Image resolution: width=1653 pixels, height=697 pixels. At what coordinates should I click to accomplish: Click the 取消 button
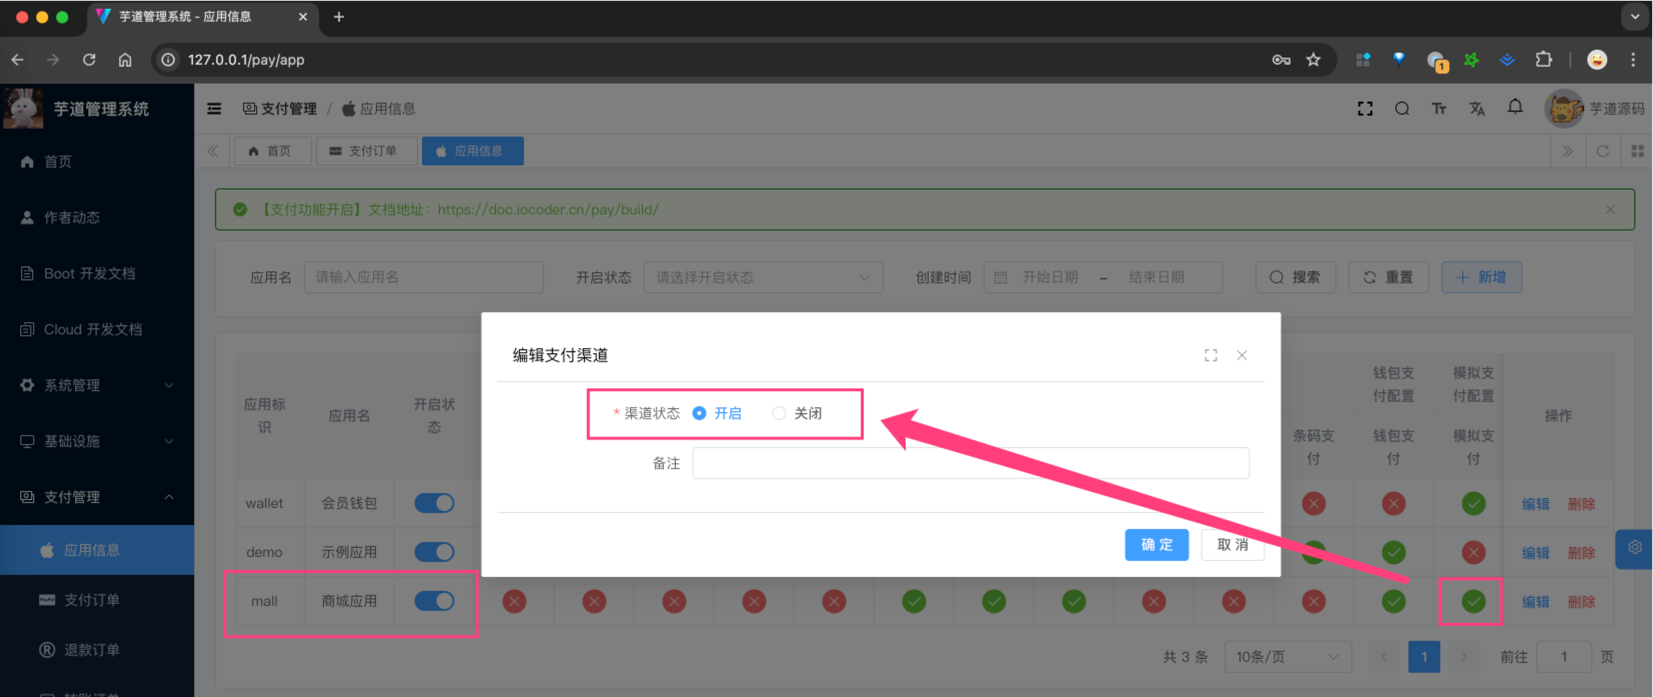tap(1232, 545)
